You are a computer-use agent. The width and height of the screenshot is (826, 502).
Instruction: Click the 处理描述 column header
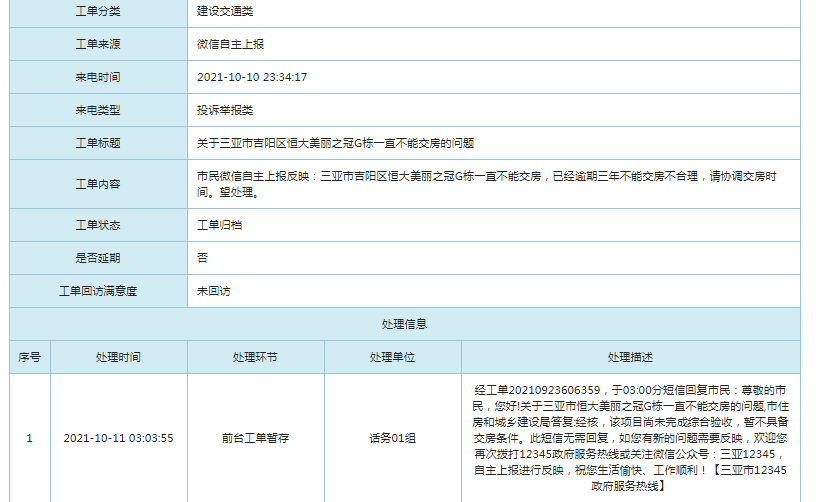(630, 357)
